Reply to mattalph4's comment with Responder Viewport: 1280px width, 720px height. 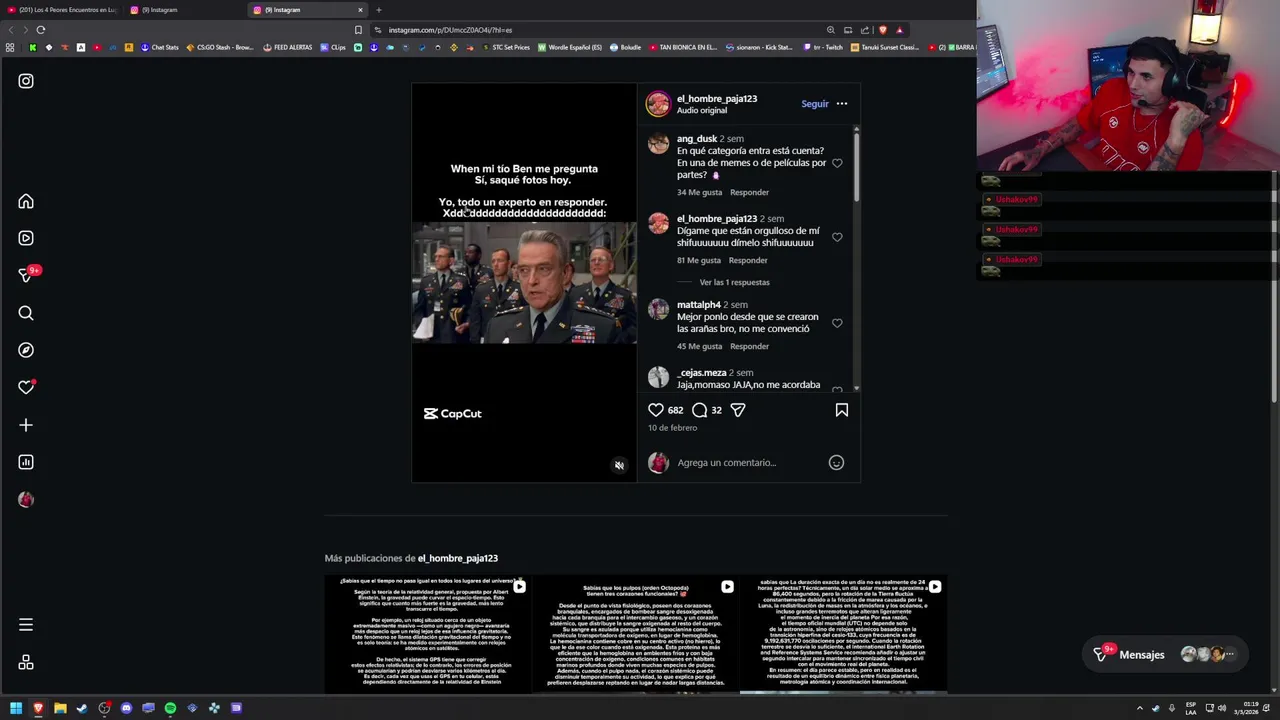pyautogui.click(x=749, y=346)
